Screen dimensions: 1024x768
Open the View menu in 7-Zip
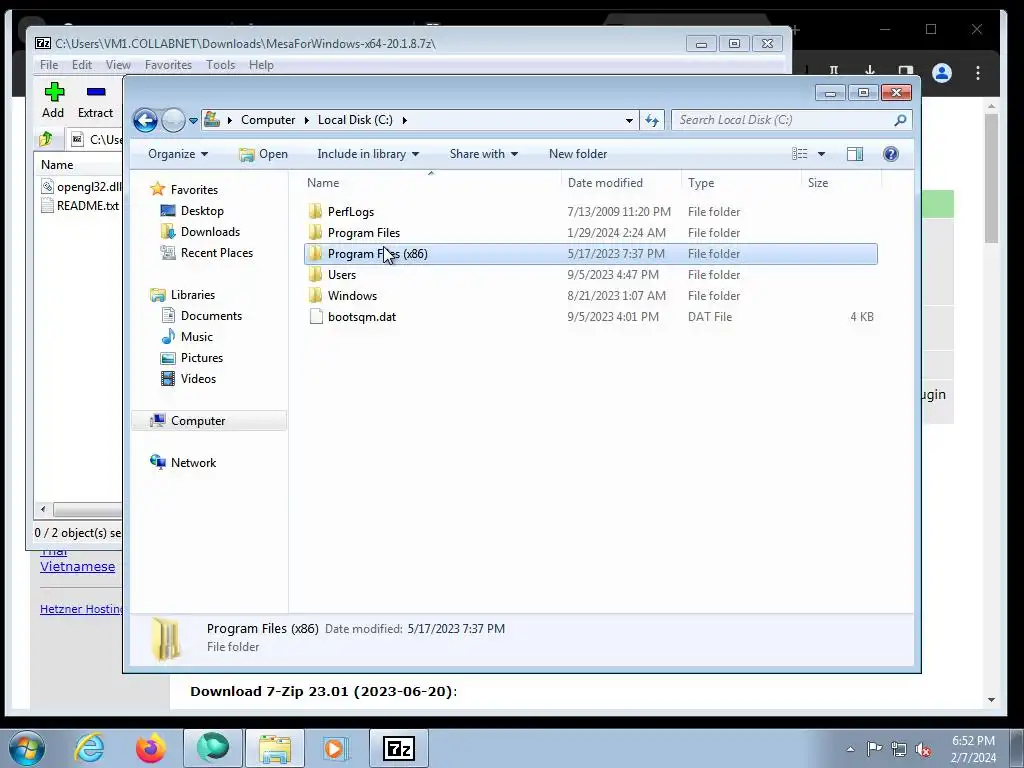point(118,65)
